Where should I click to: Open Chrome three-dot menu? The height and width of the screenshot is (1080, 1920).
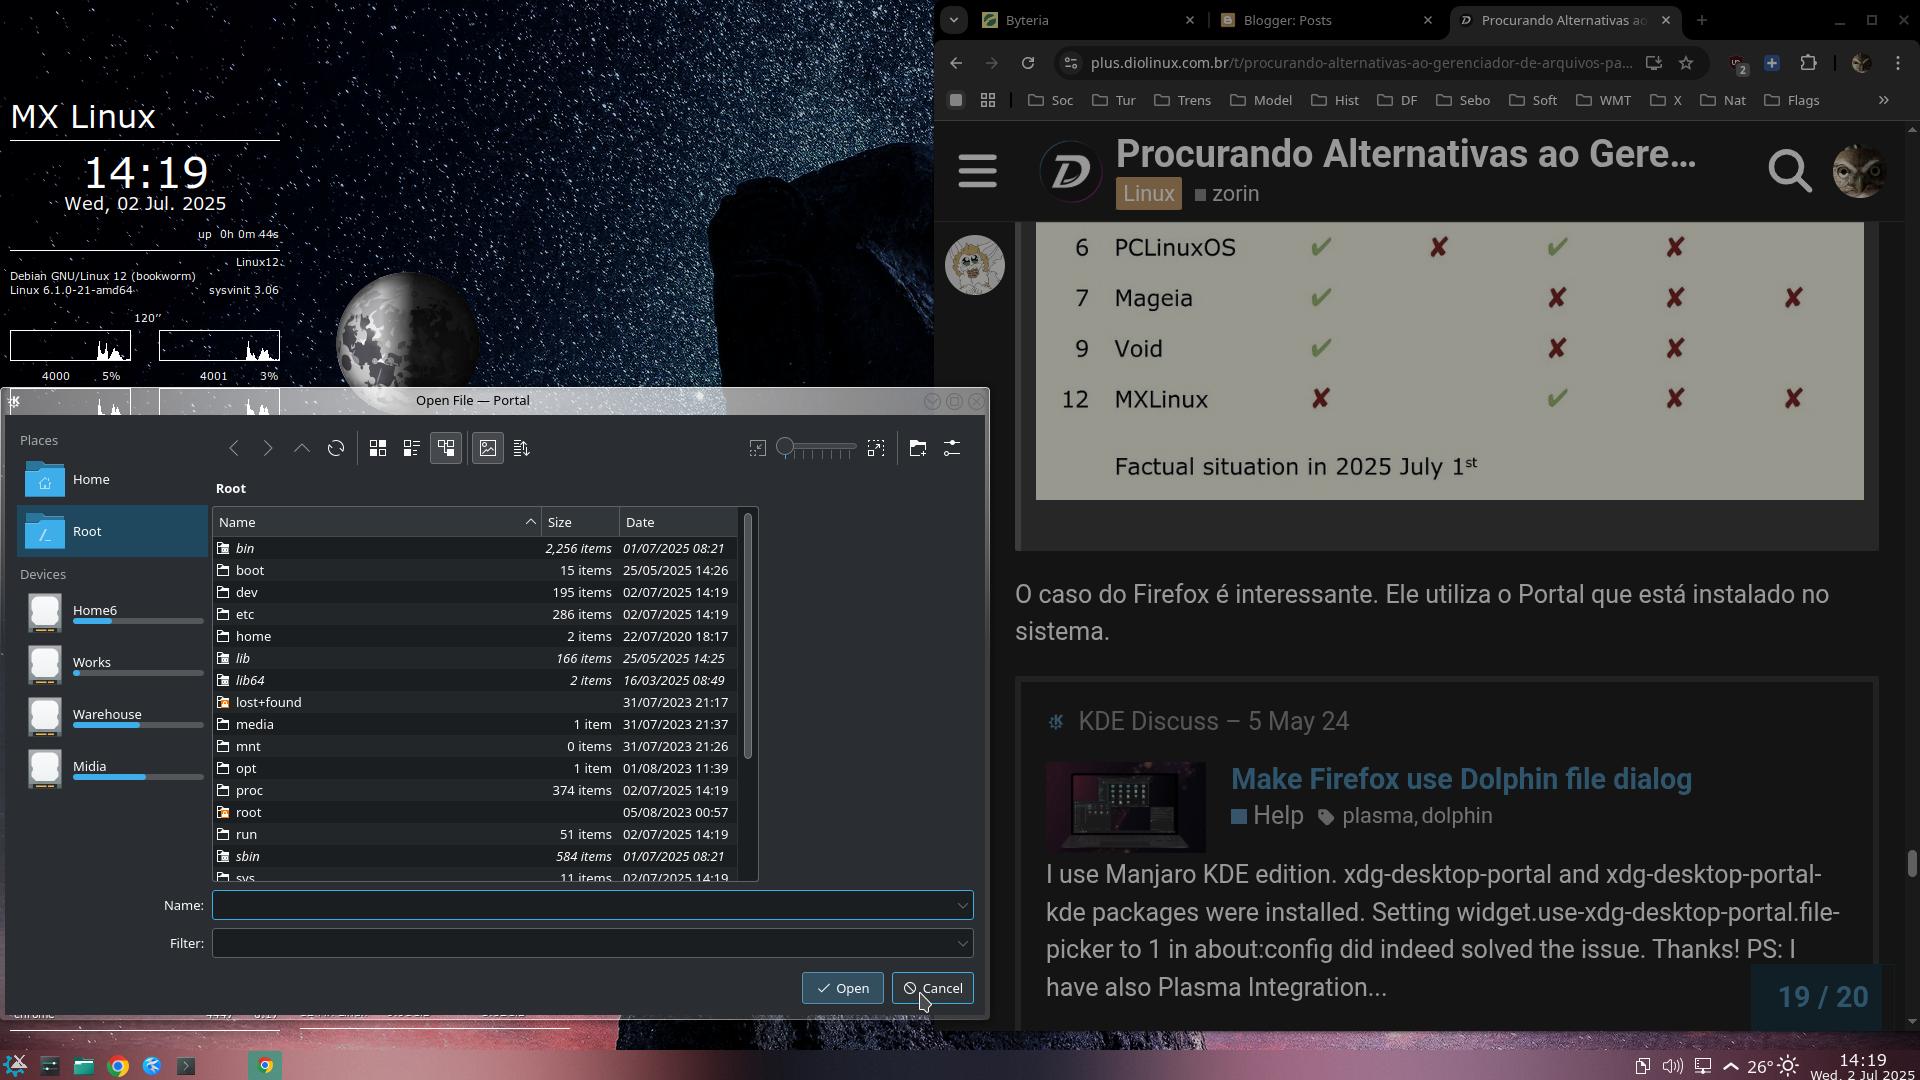tap(1898, 63)
